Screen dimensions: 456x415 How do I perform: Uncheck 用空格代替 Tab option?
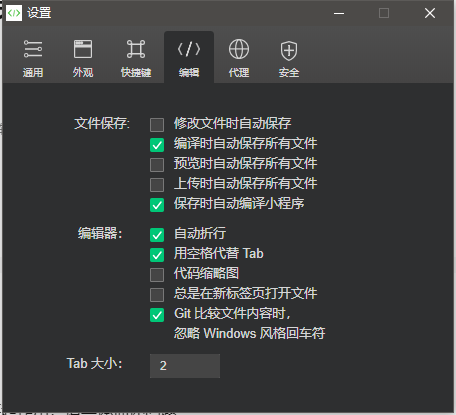coord(157,255)
